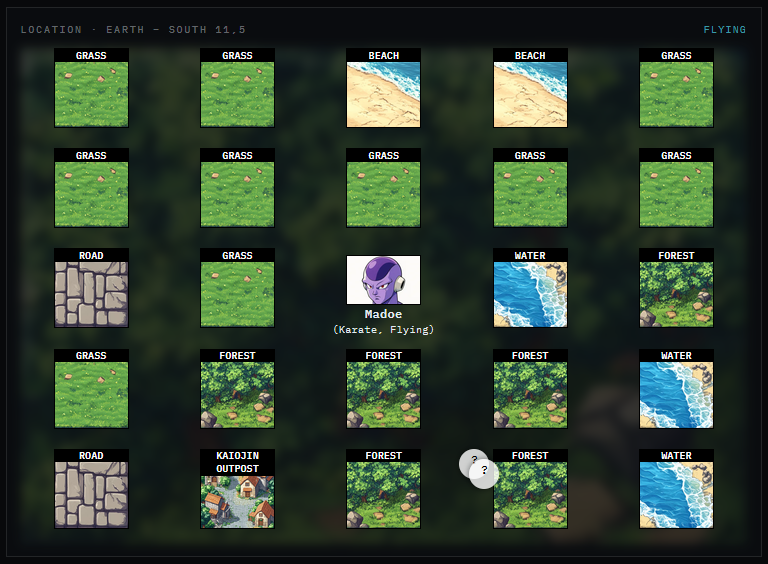Select the Forest tile in Madoe's row
Screen dimensions: 768x564
(676, 288)
